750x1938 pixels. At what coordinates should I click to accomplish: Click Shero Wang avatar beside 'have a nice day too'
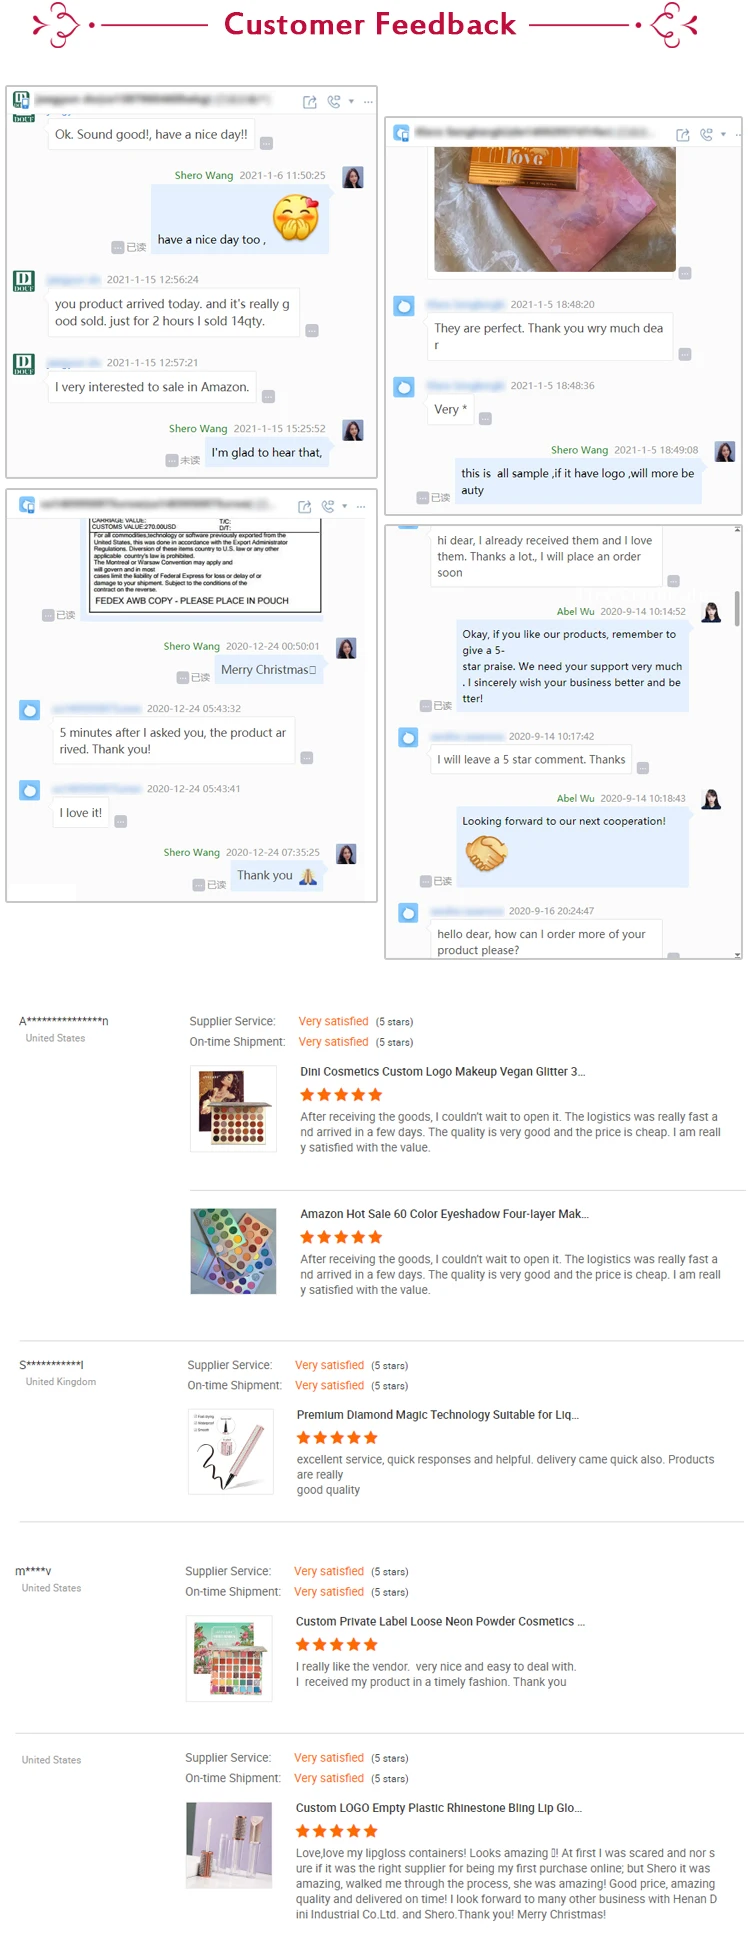pos(353,178)
